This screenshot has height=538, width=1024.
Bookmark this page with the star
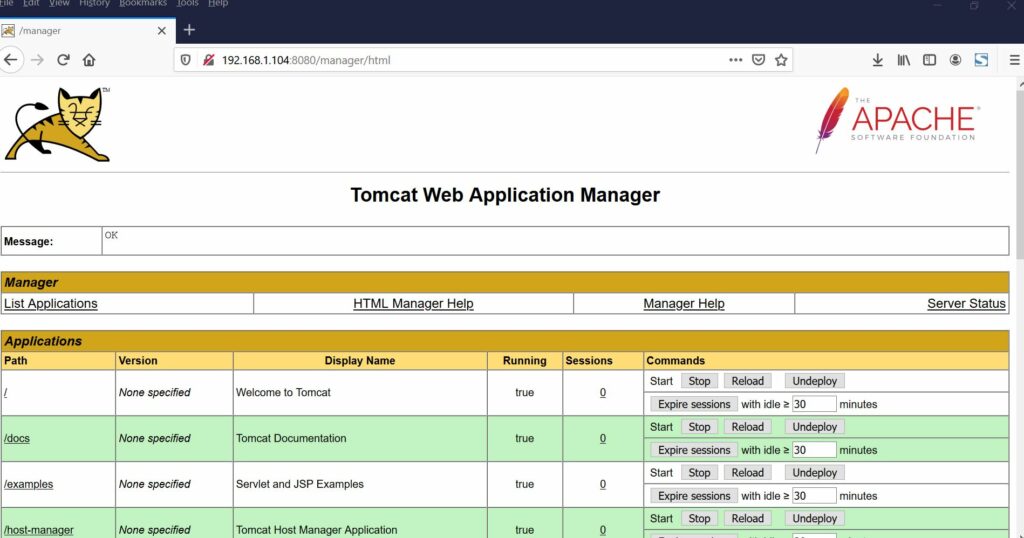coord(781,60)
